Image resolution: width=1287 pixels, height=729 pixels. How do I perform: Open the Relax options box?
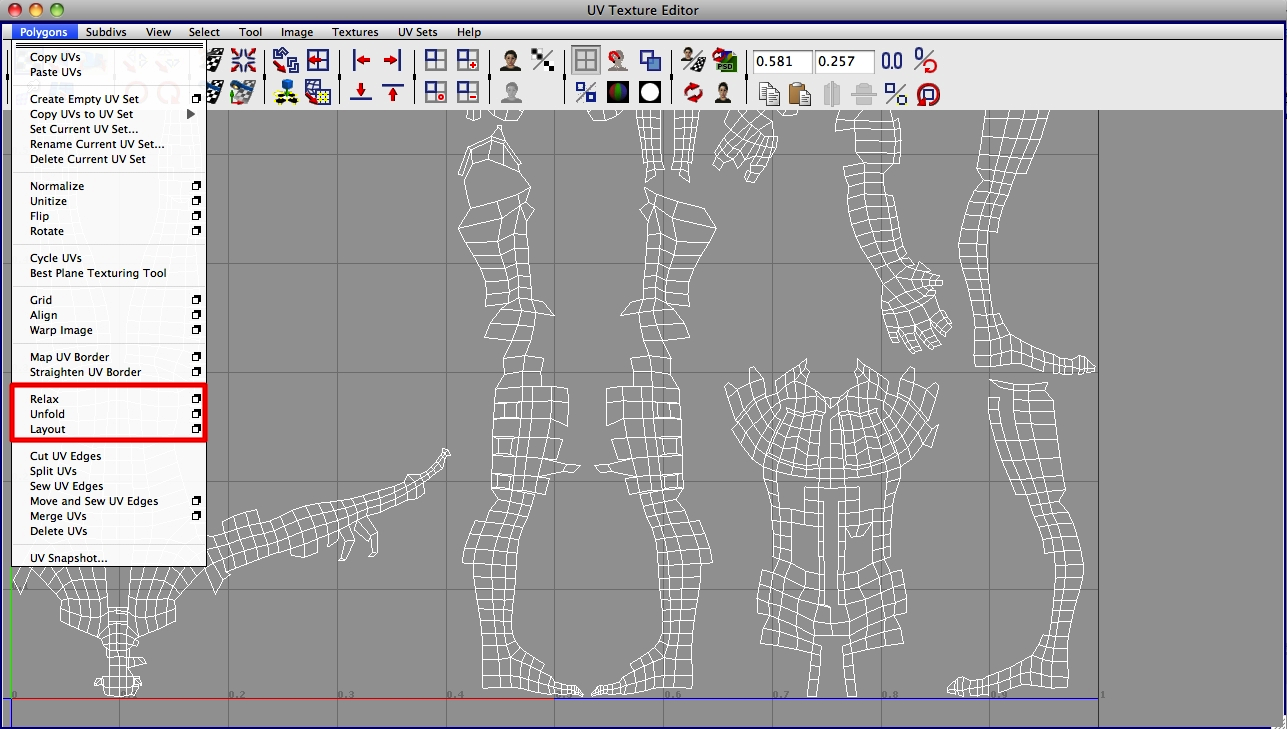196,398
